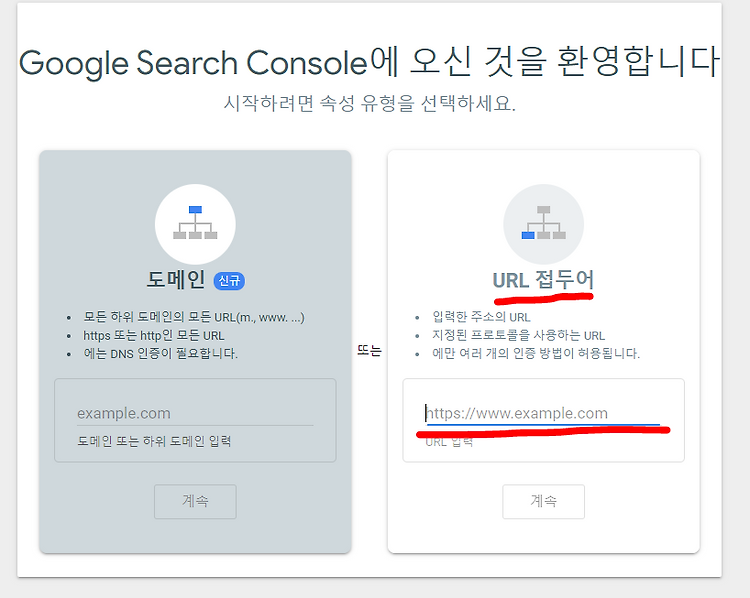Select the URL 접두어 property type heading

click(543, 280)
